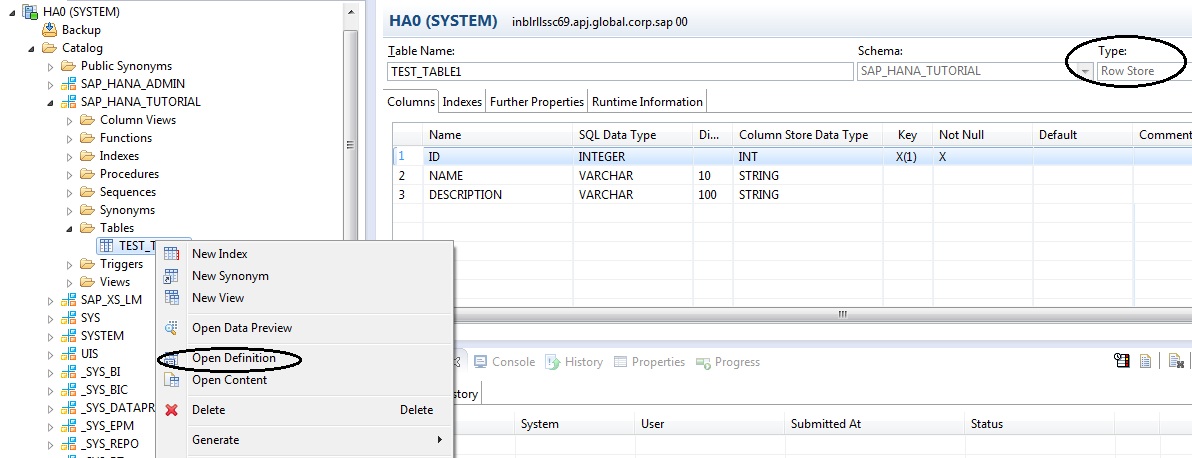Collapse the SAP_HANA_TUTORIAL schema
1192x458 pixels.
(x=50, y=103)
